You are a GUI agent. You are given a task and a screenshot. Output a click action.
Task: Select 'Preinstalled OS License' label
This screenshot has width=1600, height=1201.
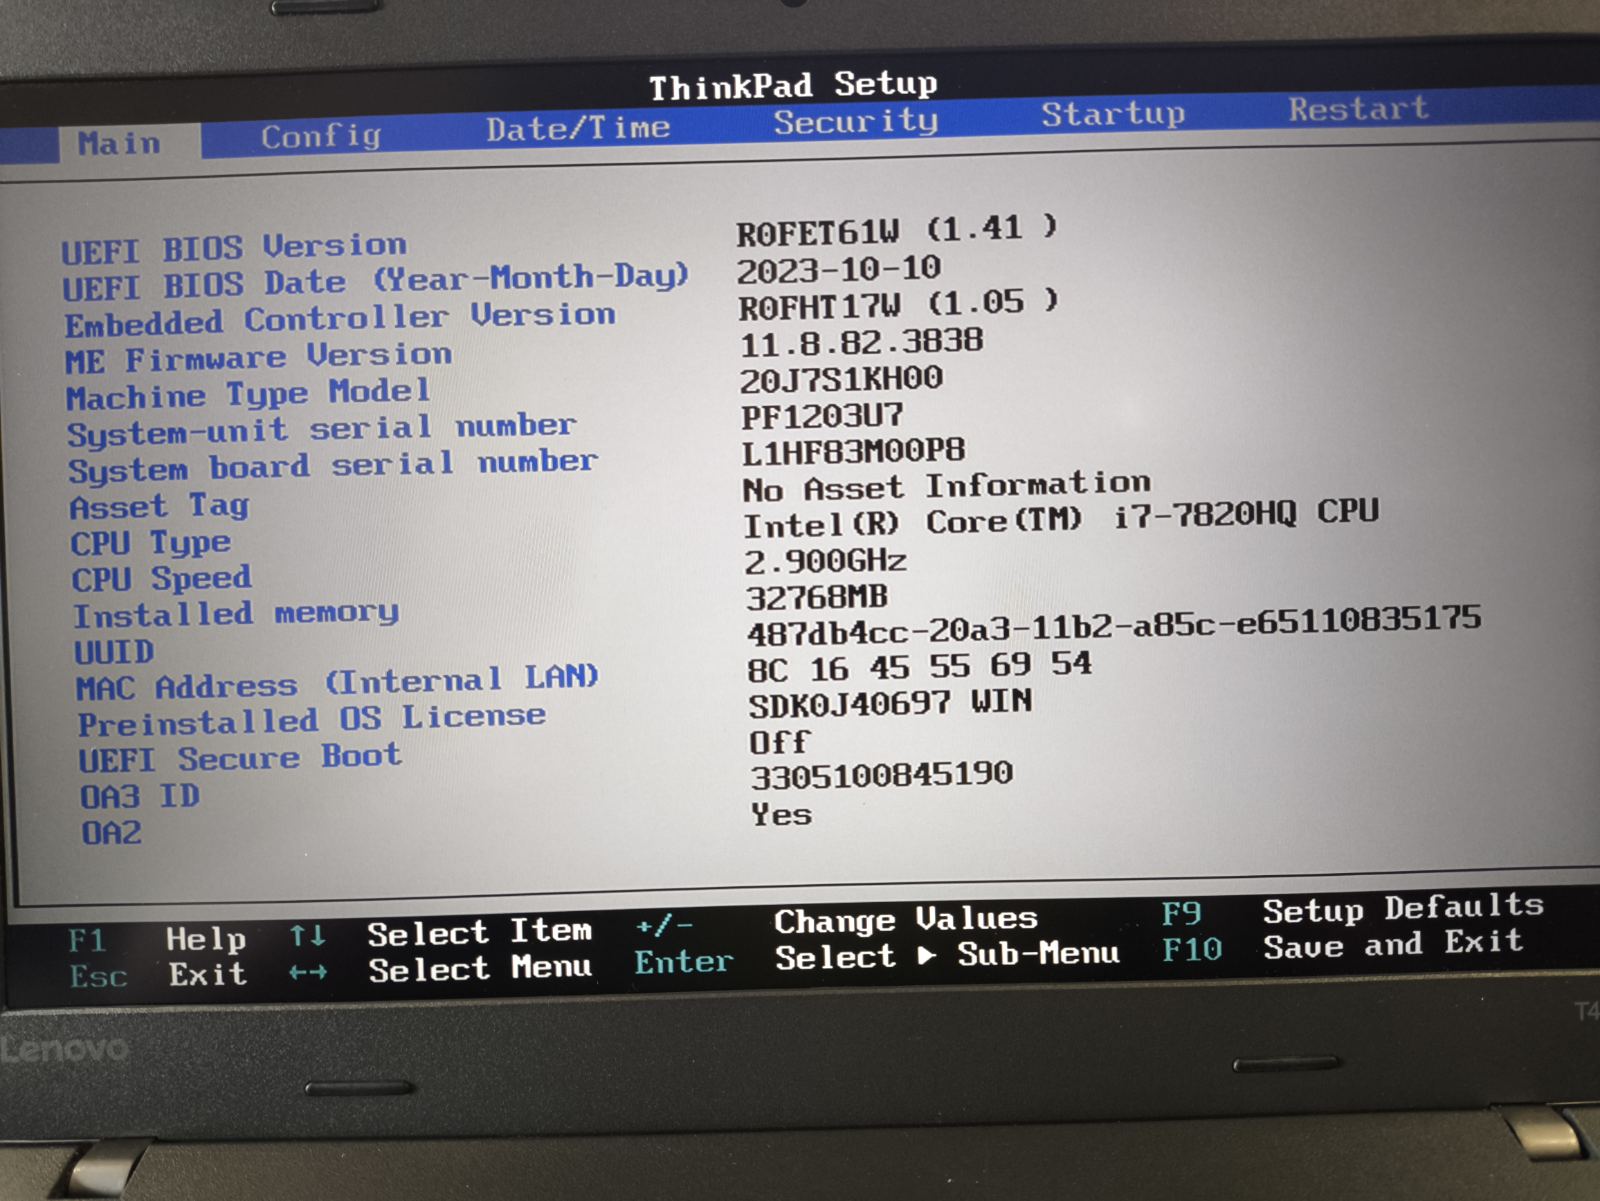312,720
